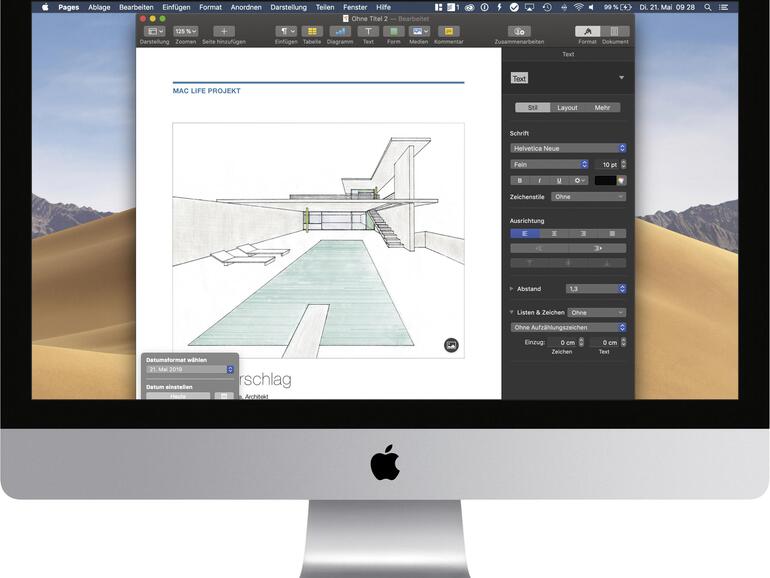Open the Darstellung menu in menu bar
Viewport: 770px width, 578px height.
(x=288, y=7)
